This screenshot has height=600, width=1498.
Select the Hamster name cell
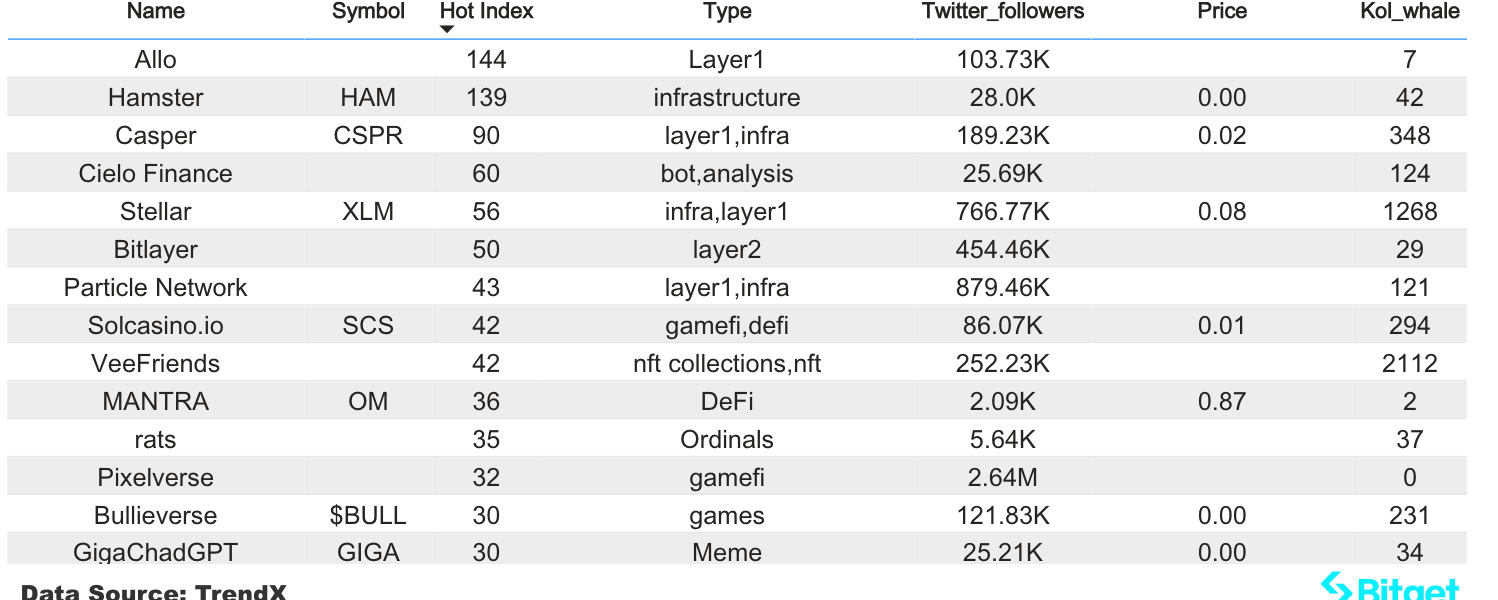coord(156,98)
